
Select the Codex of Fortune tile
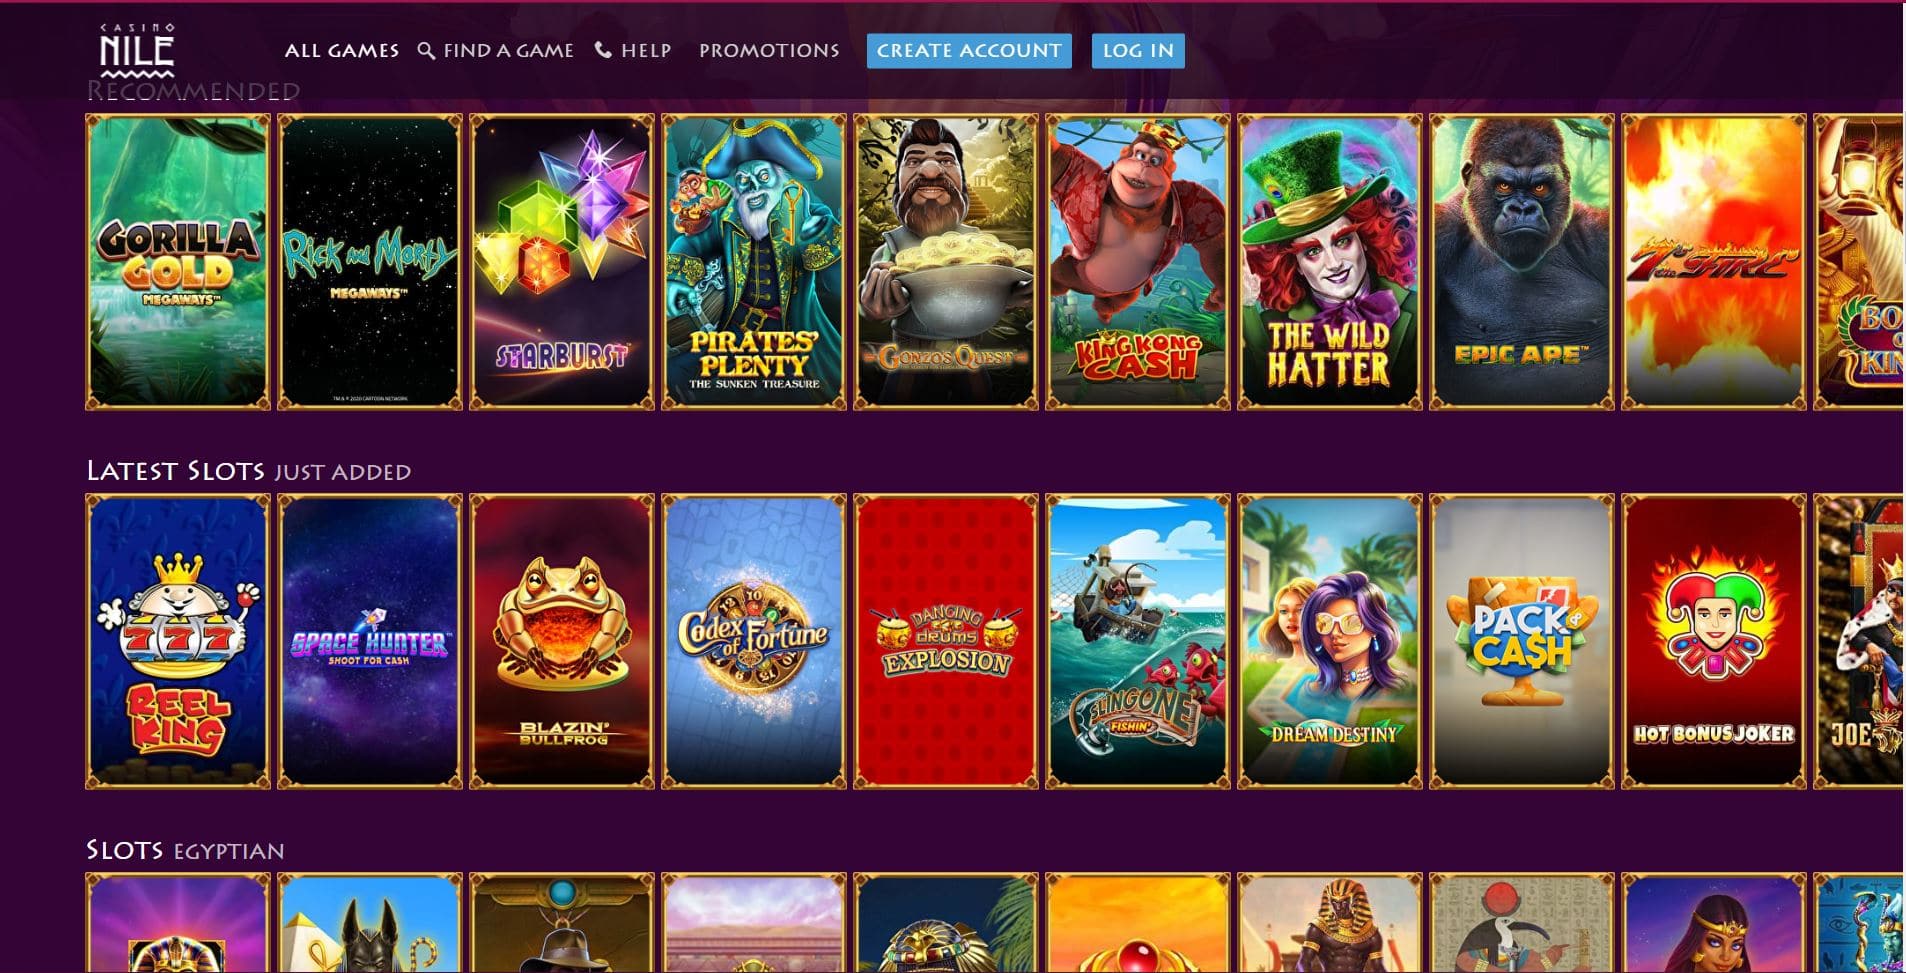[754, 641]
